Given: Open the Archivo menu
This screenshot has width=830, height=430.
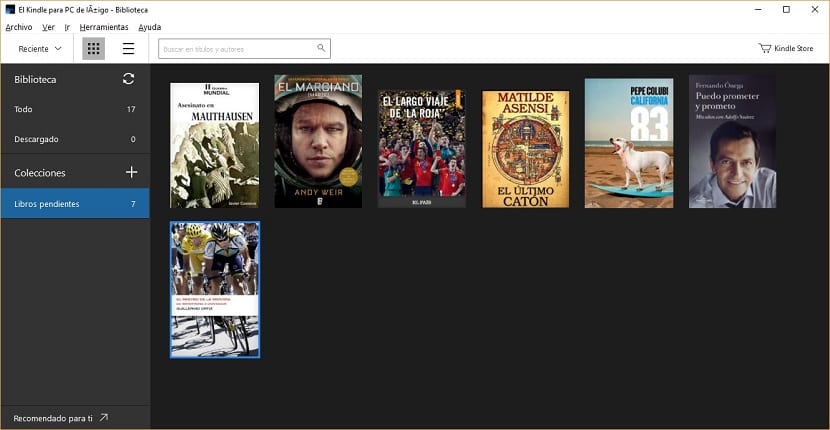Looking at the screenshot, I should click(19, 27).
